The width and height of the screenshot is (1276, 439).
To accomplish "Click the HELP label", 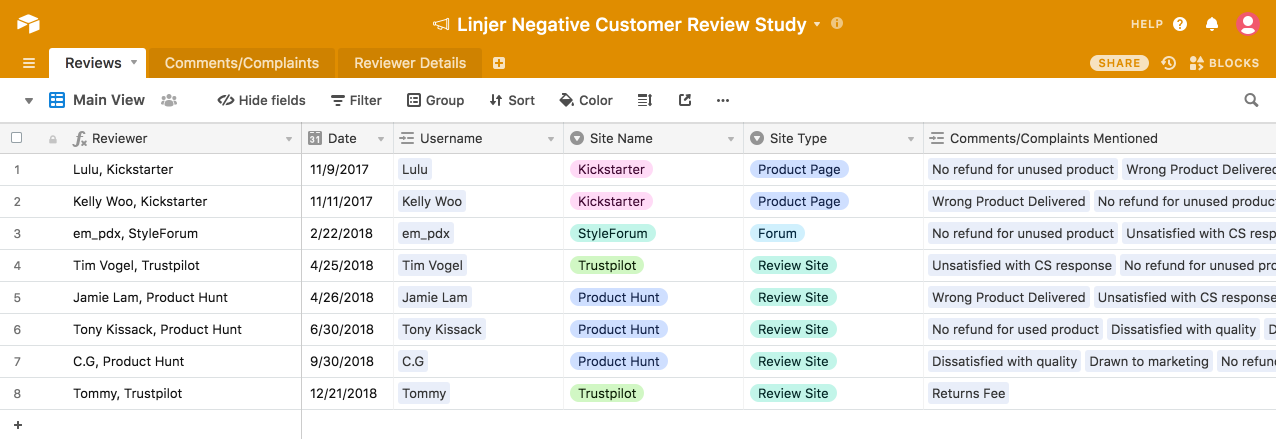I will (1147, 24).
